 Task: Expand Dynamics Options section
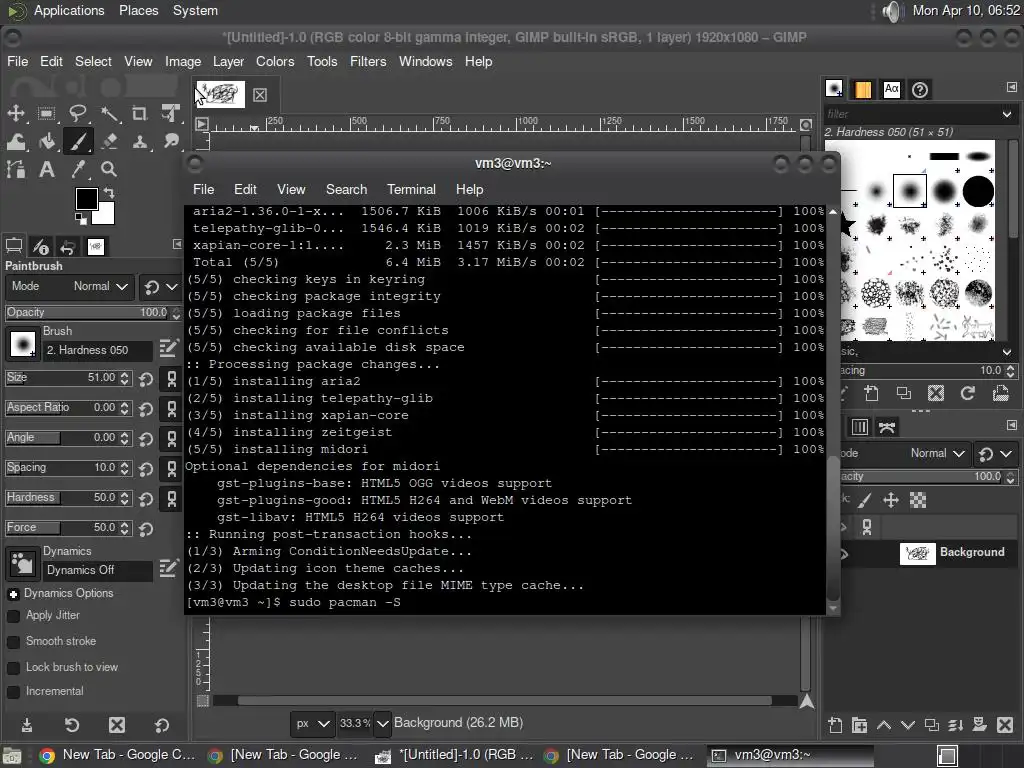[x=13, y=594]
